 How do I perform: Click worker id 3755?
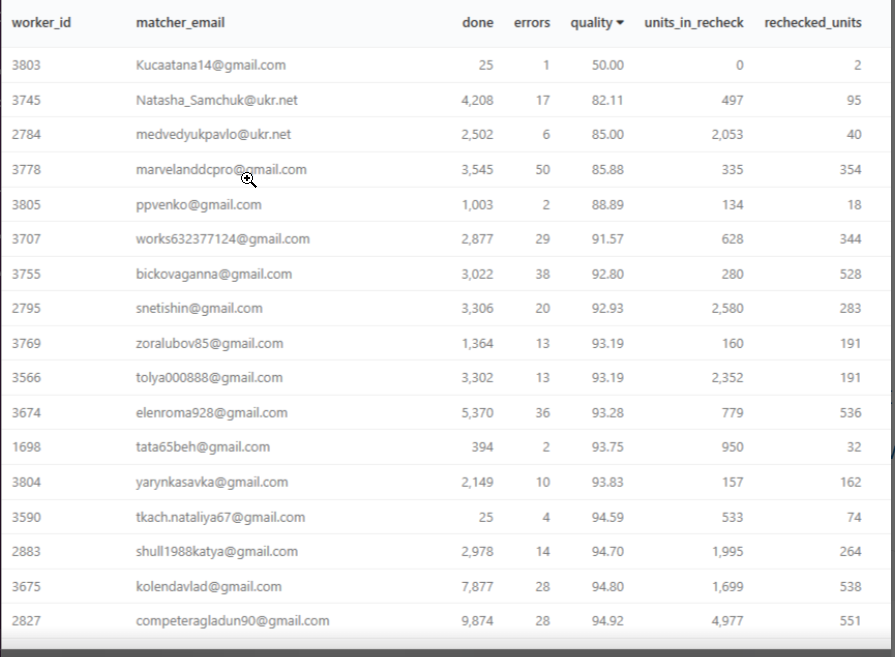click(x=26, y=274)
